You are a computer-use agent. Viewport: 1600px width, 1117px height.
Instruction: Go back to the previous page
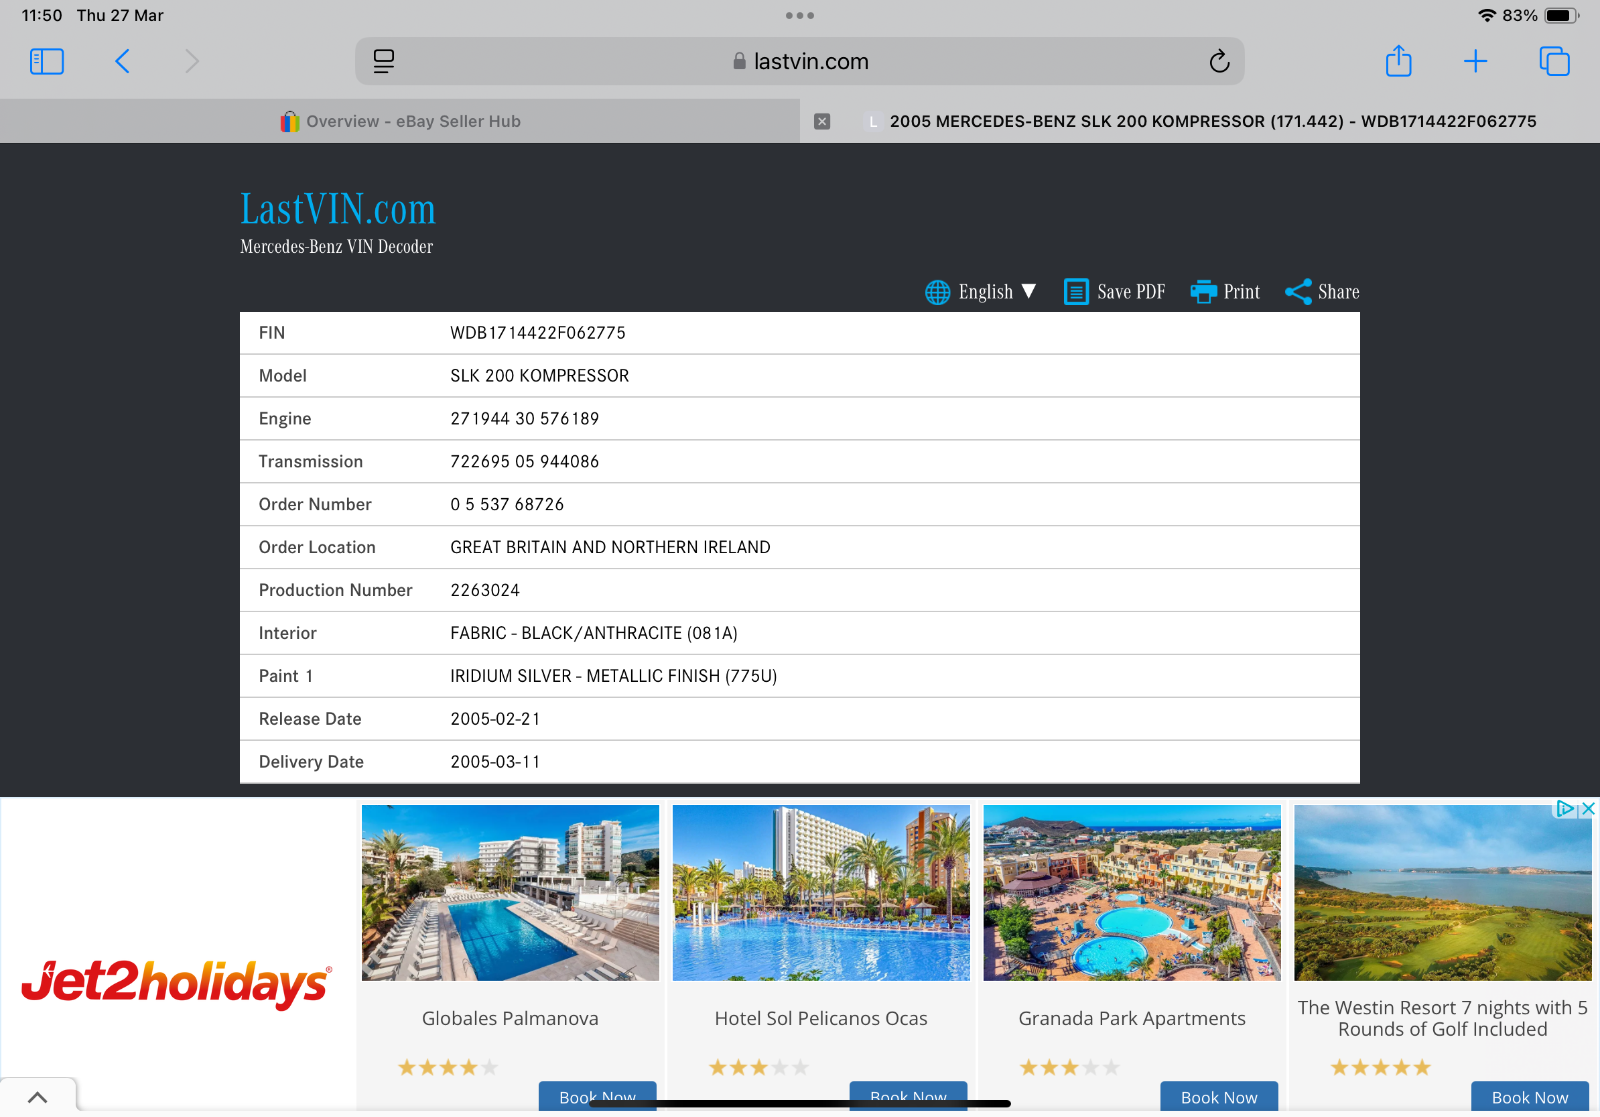(122, 62)
